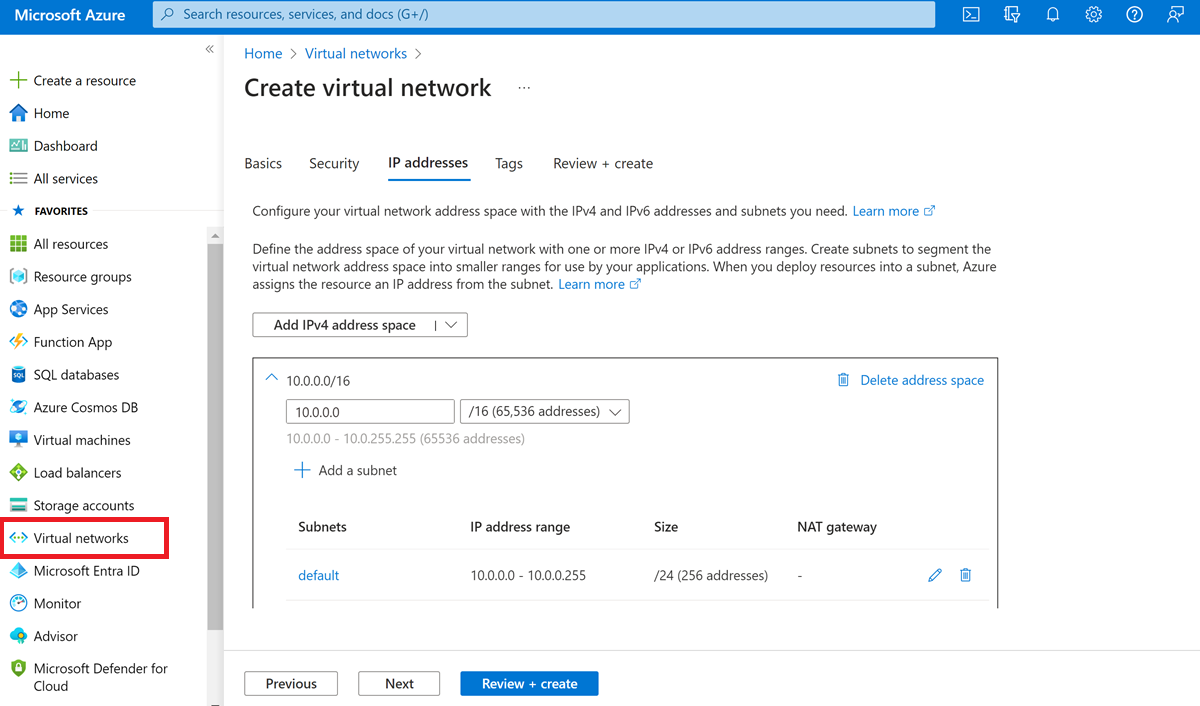Click the Review + create button
Image resolution: width=1200 pixels, height=706 pixels.
[x=529, y=683]
